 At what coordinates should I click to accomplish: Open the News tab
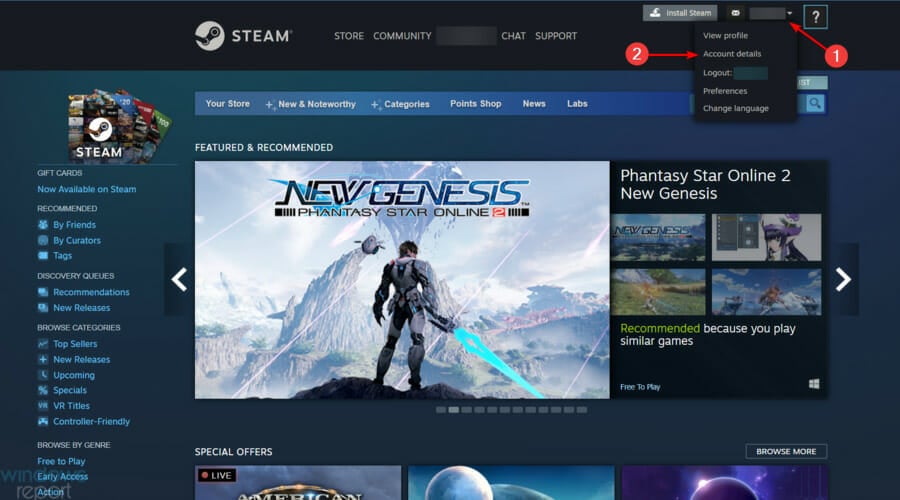[534, 103]
